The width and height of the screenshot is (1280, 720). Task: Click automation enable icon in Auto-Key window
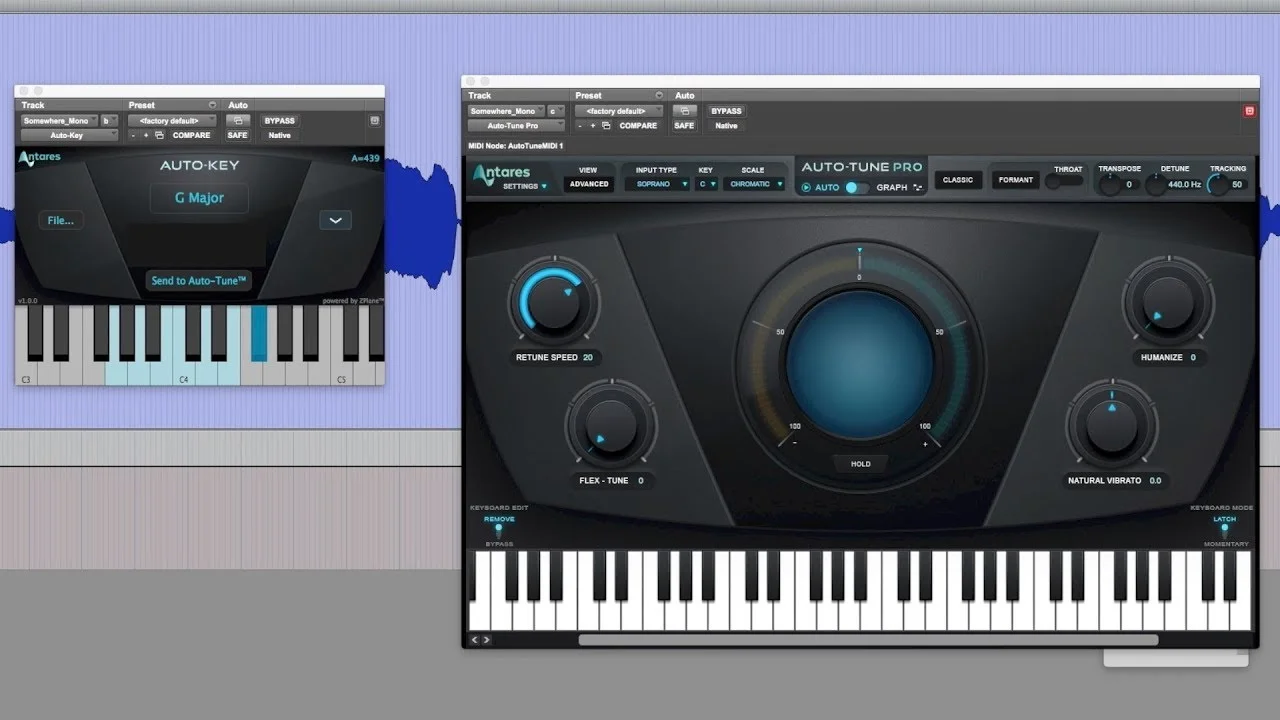pyautogui.click(x=238, y=121)
